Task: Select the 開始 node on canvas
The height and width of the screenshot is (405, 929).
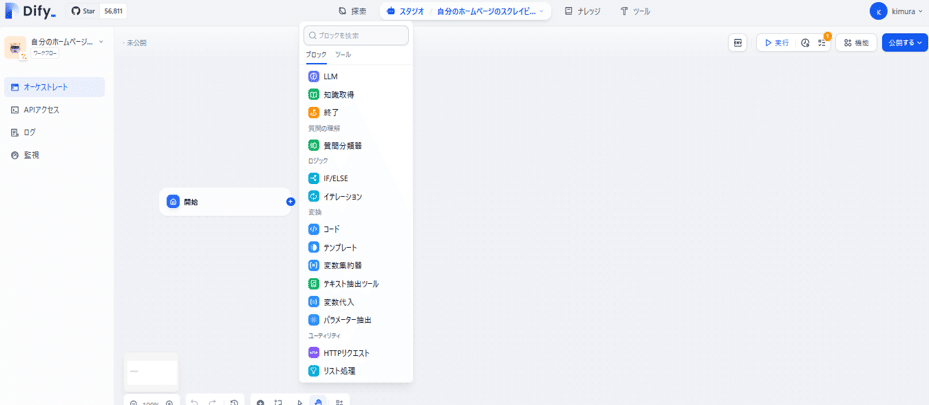Action: (x=225, y=202)
